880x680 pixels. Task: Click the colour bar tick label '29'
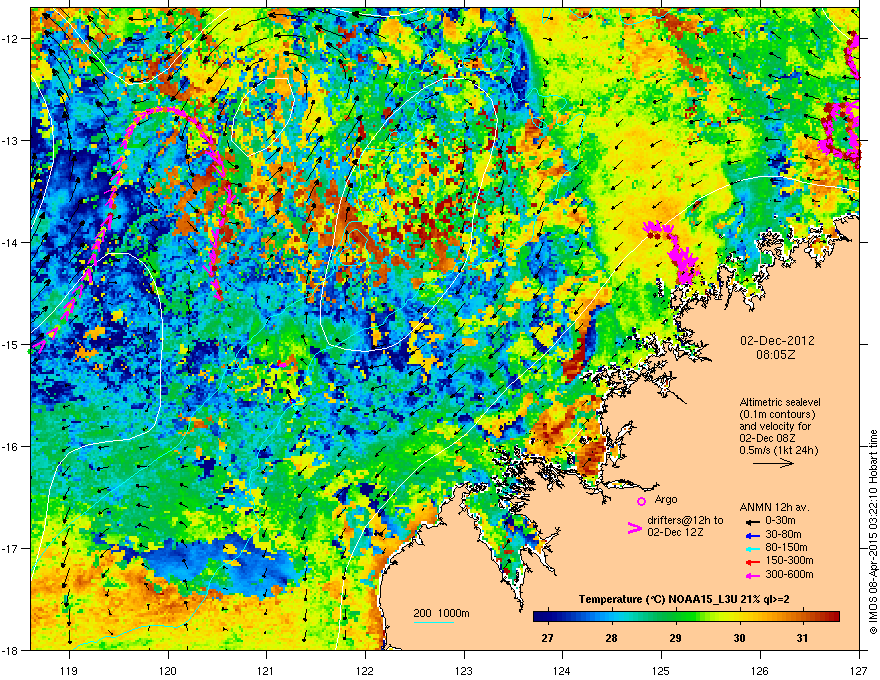[675, 638]
